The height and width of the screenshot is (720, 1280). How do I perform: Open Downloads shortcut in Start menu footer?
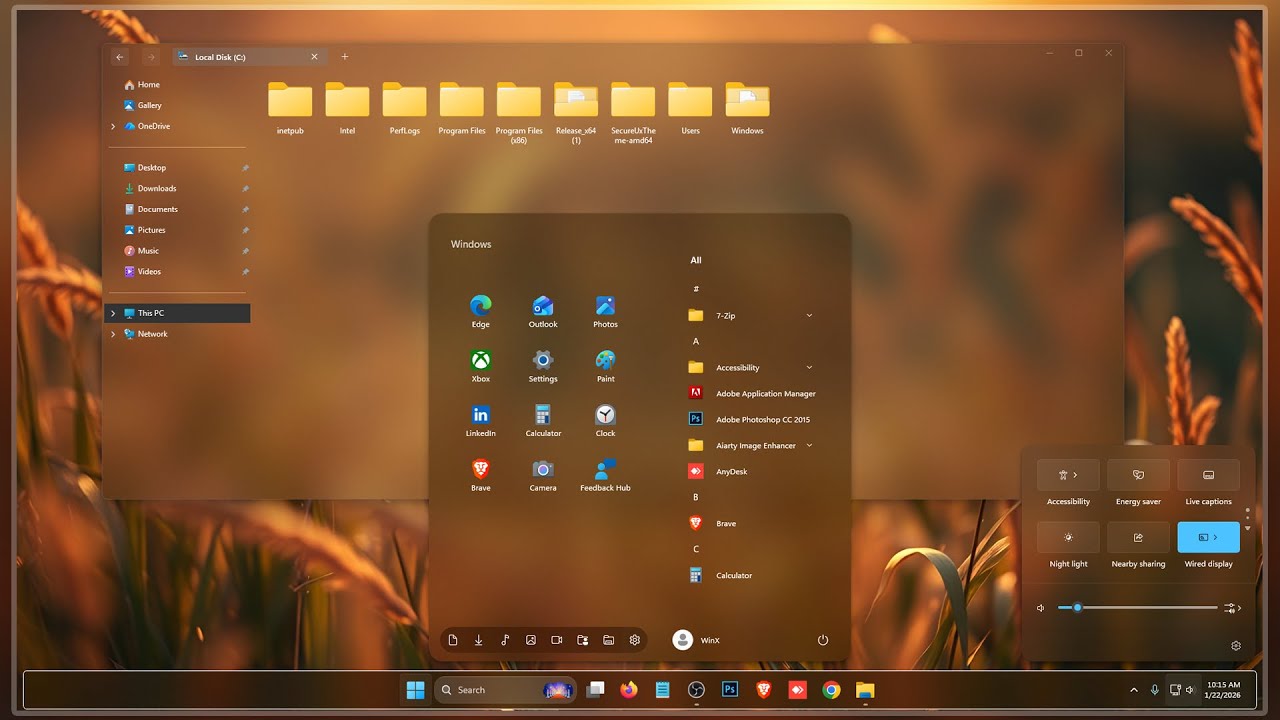pyautogui.click(x=479, y=640)
